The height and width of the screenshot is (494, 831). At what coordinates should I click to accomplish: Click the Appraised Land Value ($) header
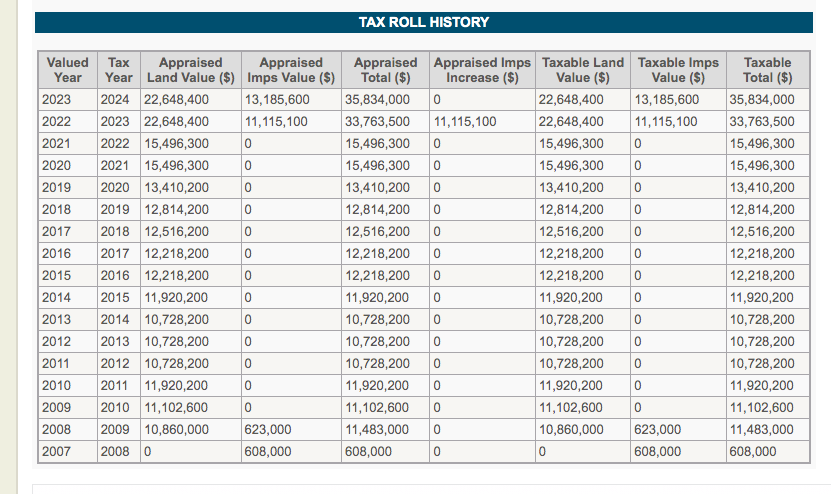(x=191, y=70)
